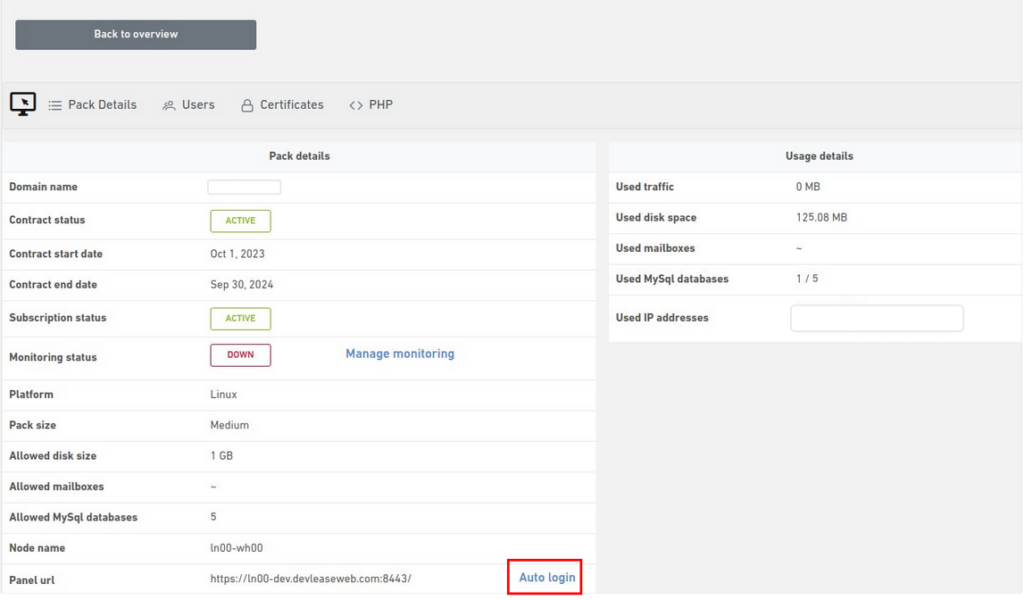Click the Panel url label
The height and width of the screenshot is (600, 1024).
32,580
